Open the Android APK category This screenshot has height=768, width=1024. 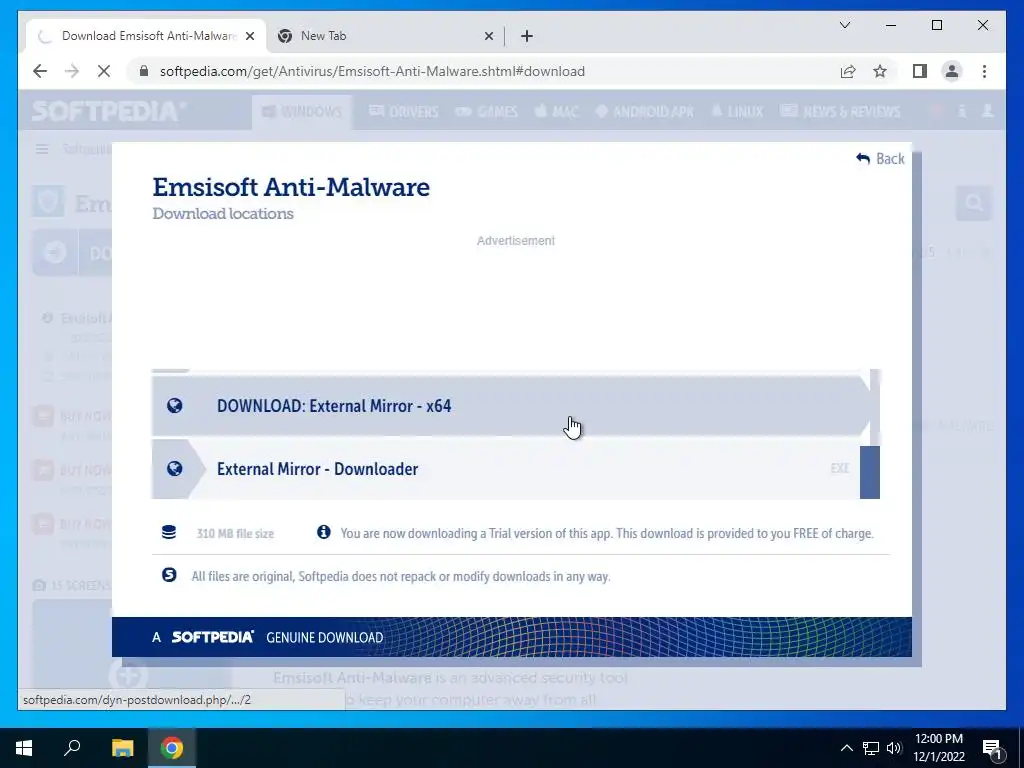click(645, 112)
